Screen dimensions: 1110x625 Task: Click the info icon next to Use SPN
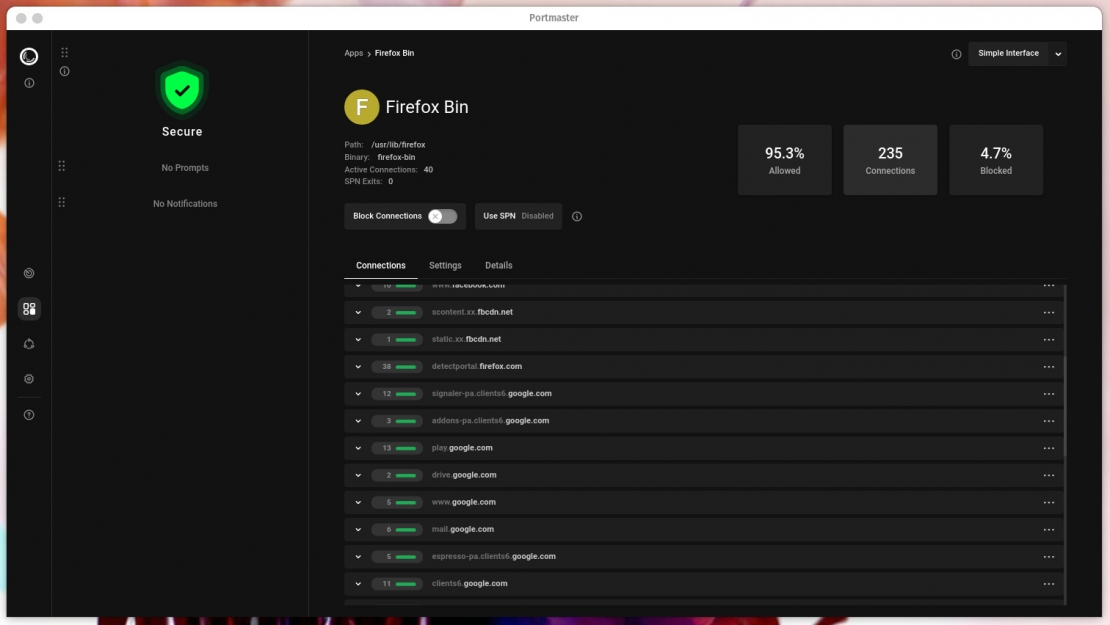(578, 216)
